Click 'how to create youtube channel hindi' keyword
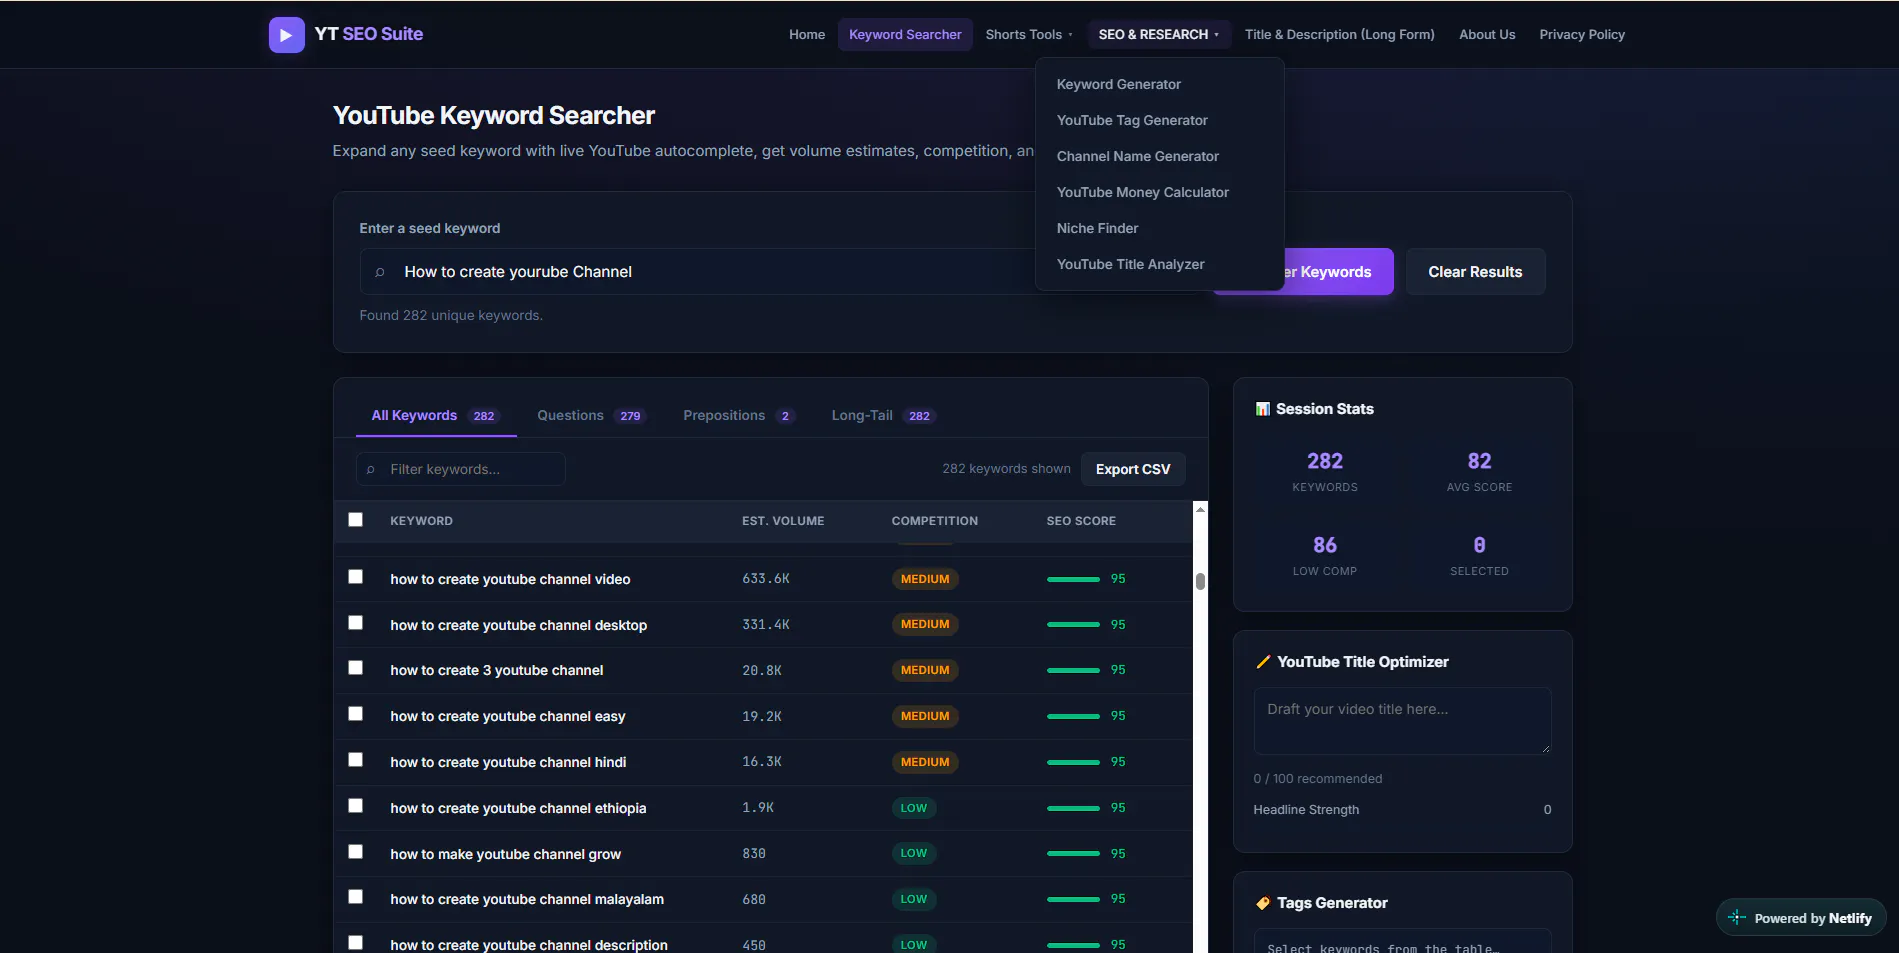The image size is (1899, 953). tap(508, 762)
